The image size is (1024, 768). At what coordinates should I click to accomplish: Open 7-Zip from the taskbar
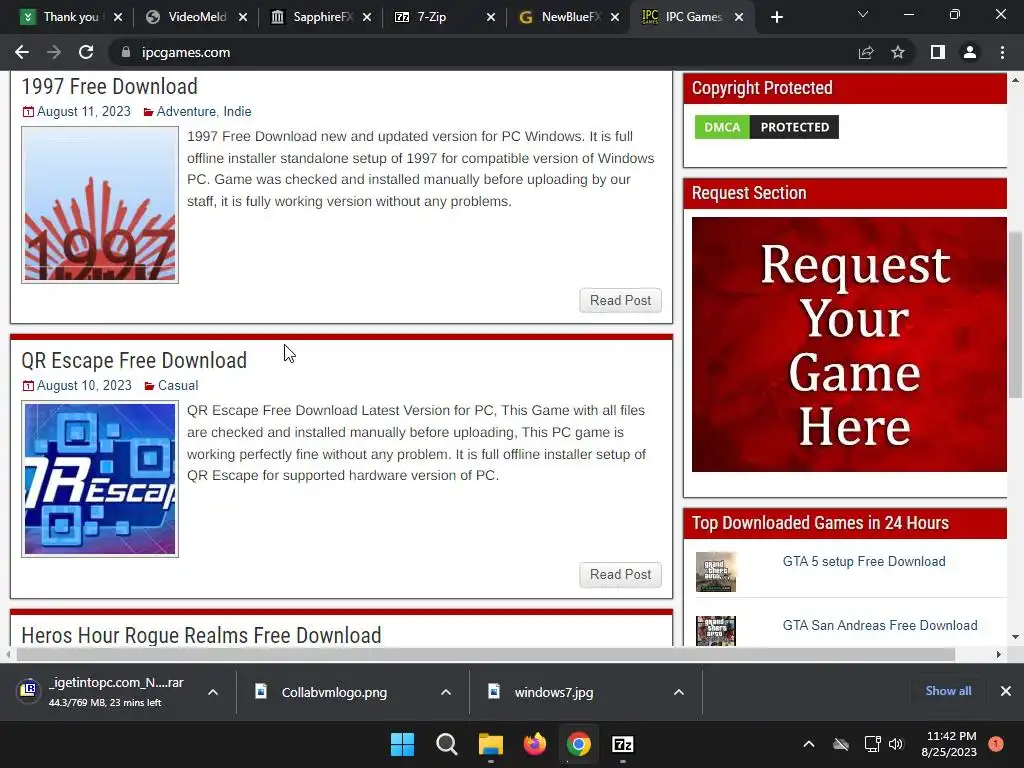tap(622, 744)
